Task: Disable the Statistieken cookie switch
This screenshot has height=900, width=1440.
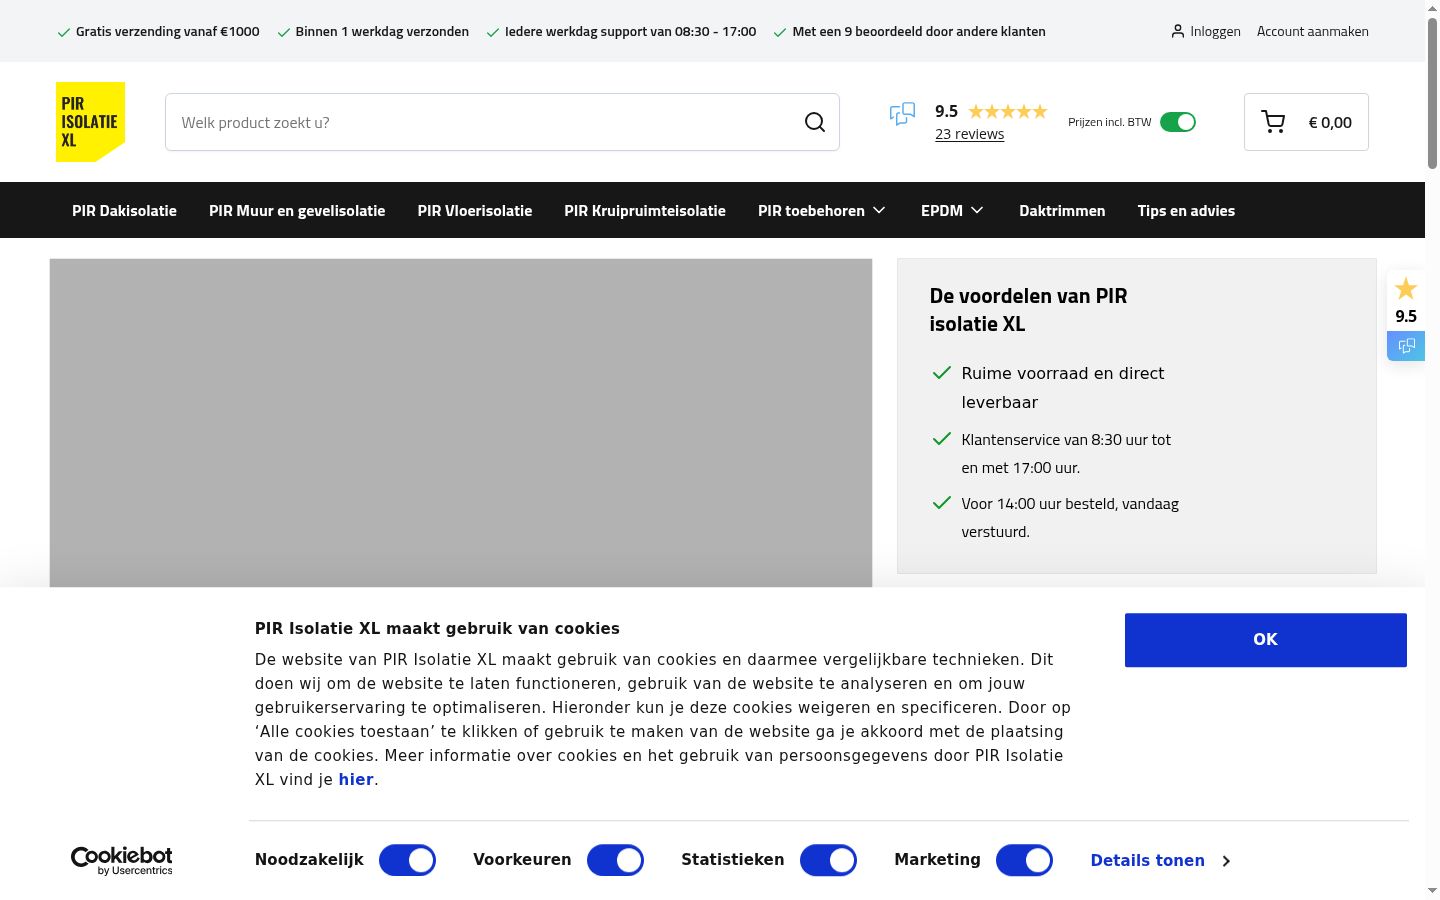Action: (828, 860)
